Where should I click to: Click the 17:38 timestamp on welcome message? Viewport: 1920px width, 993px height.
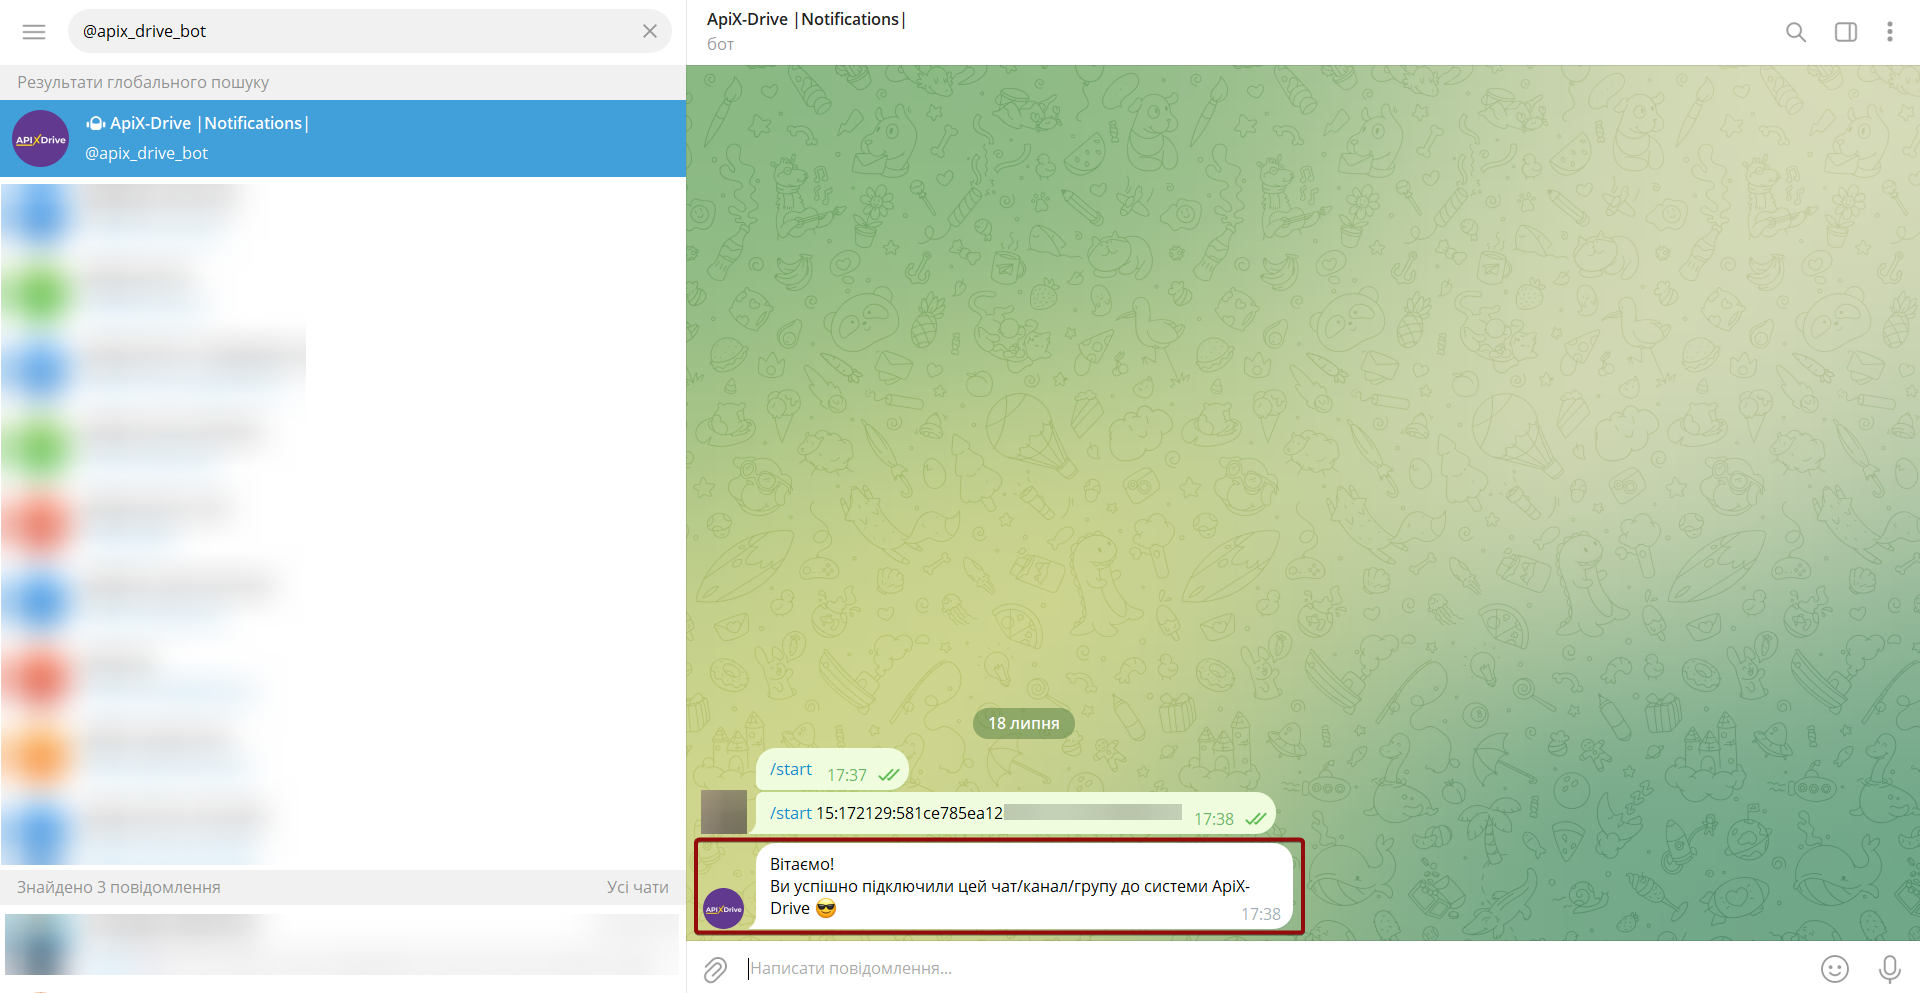pos(1261,914)
